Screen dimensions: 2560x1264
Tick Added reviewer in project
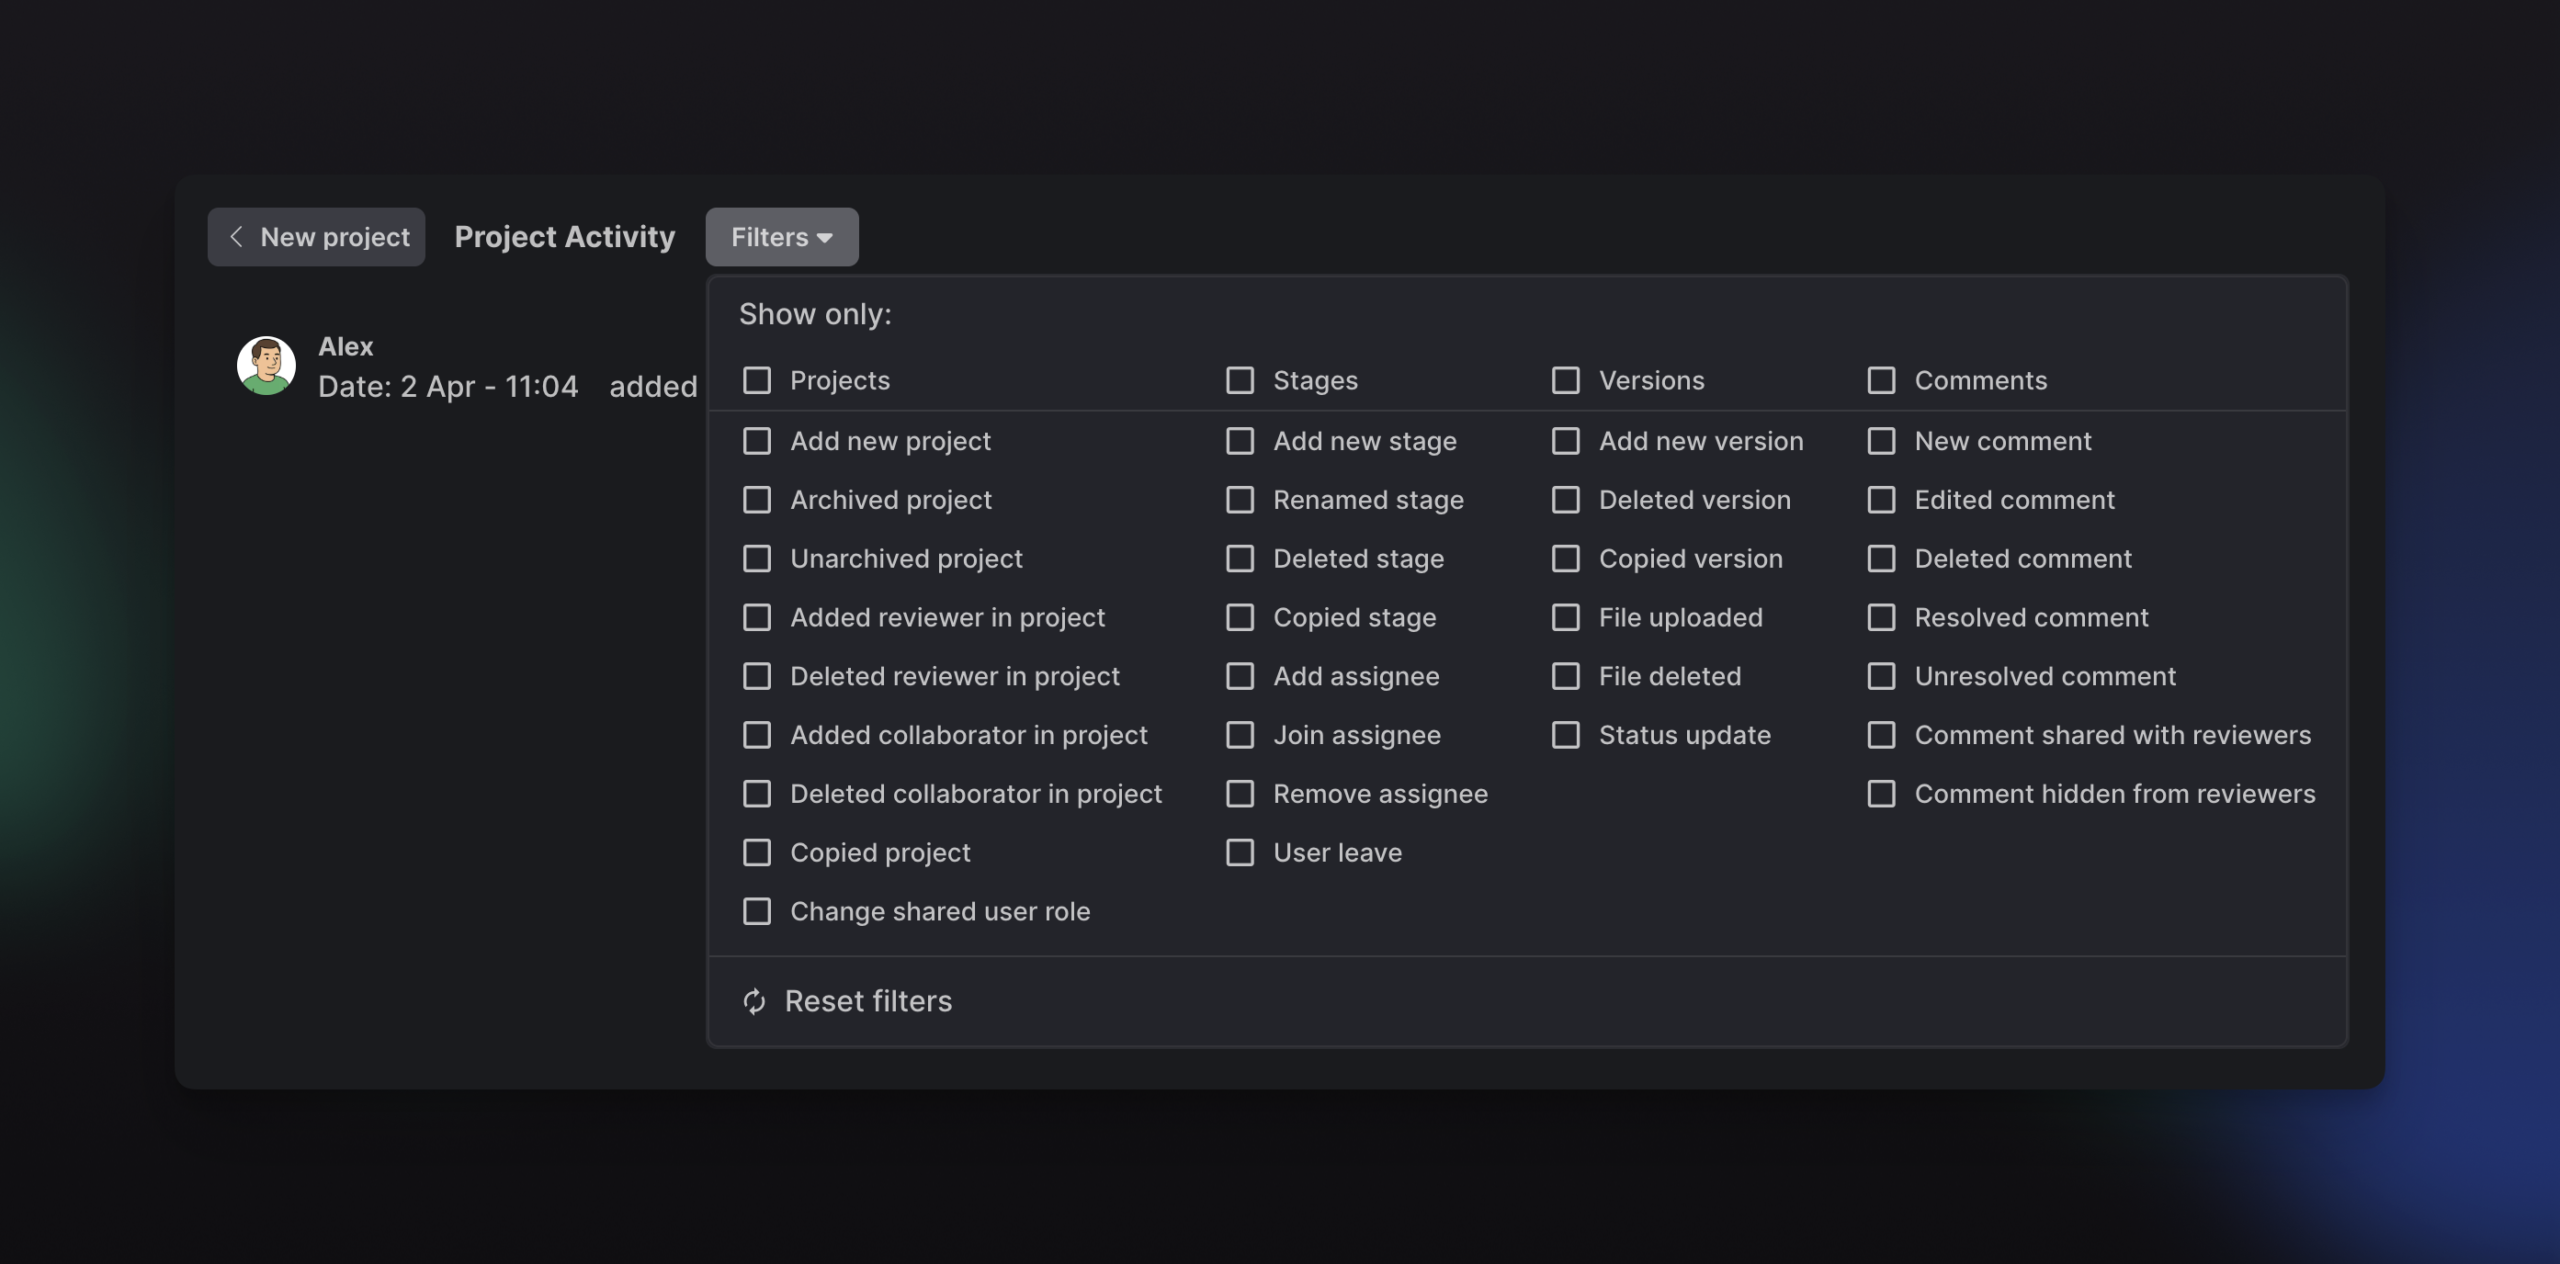pyautogui.click(x=757, y=618)
